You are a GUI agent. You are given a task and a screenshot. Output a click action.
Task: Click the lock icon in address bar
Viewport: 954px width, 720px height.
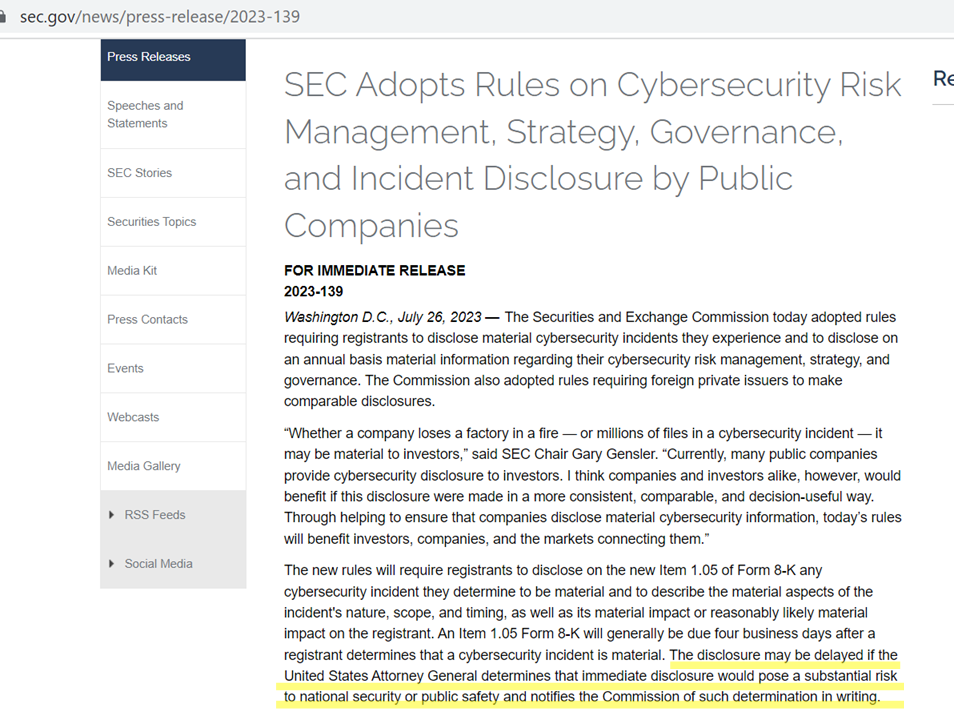point(4,17)
